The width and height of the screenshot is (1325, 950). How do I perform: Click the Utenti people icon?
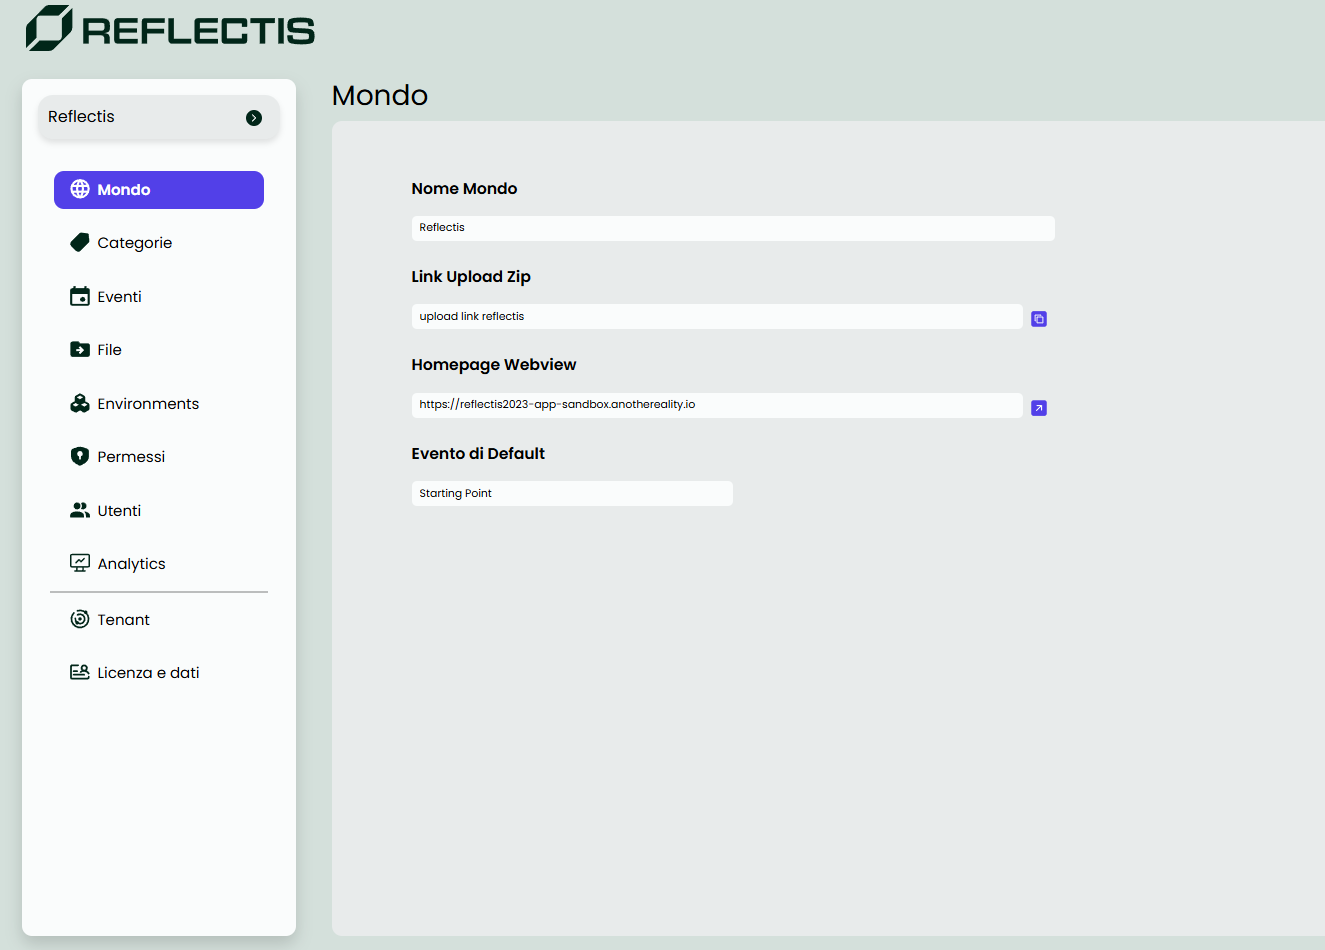(80, 511)
